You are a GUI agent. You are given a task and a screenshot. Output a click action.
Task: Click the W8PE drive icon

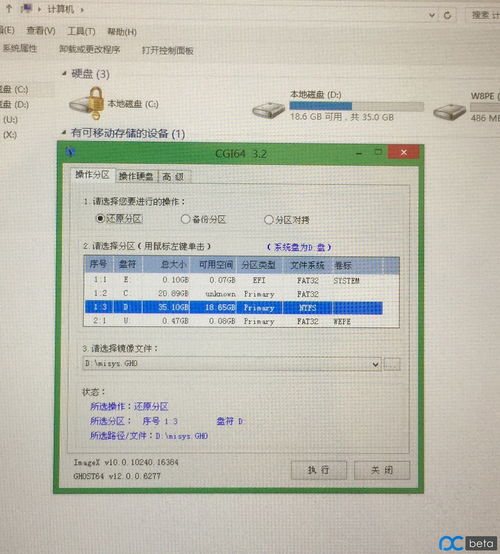pyautogui.click(x=449, y=112)
